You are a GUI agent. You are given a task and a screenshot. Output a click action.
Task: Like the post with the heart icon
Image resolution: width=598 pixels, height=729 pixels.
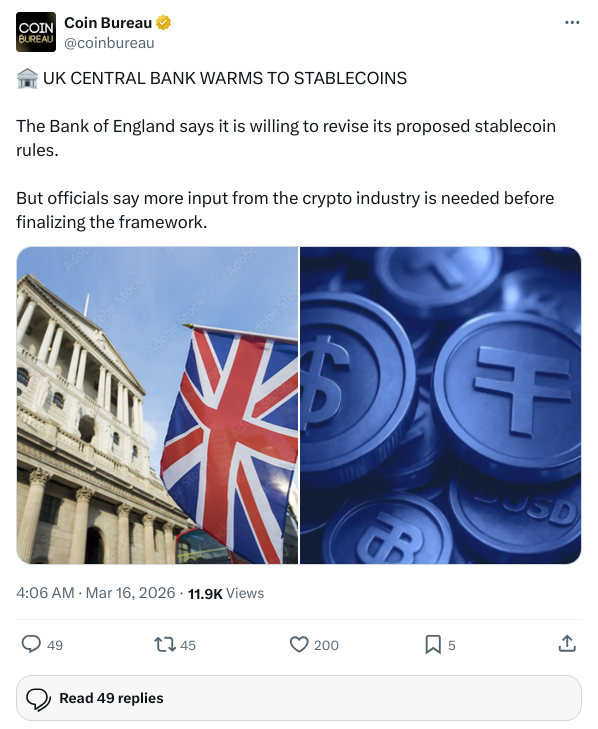pos(299,644)
